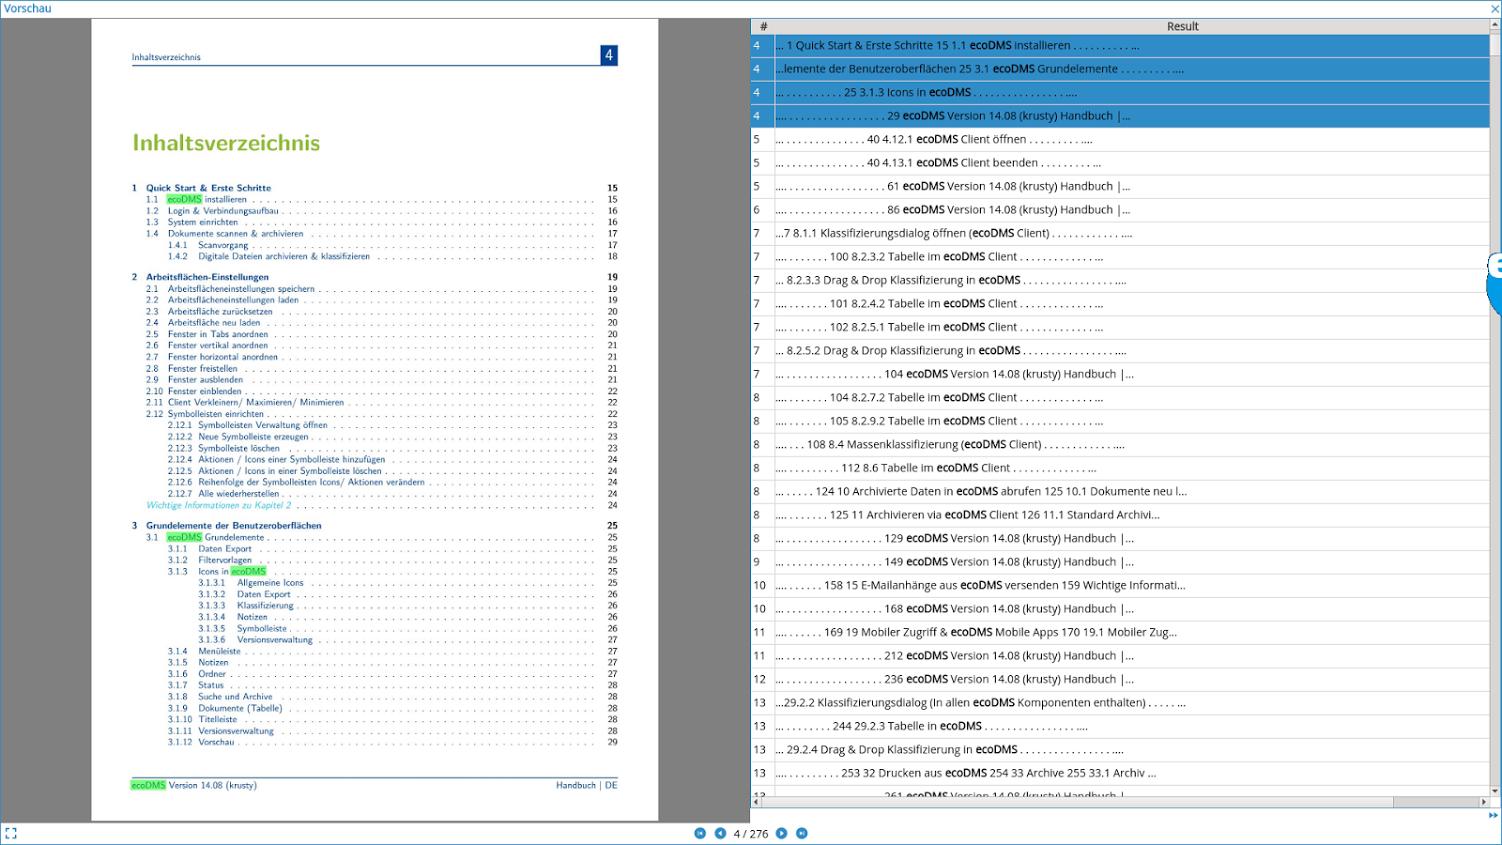
Task: Sort results by the # column header
Action: click(763, 26)
